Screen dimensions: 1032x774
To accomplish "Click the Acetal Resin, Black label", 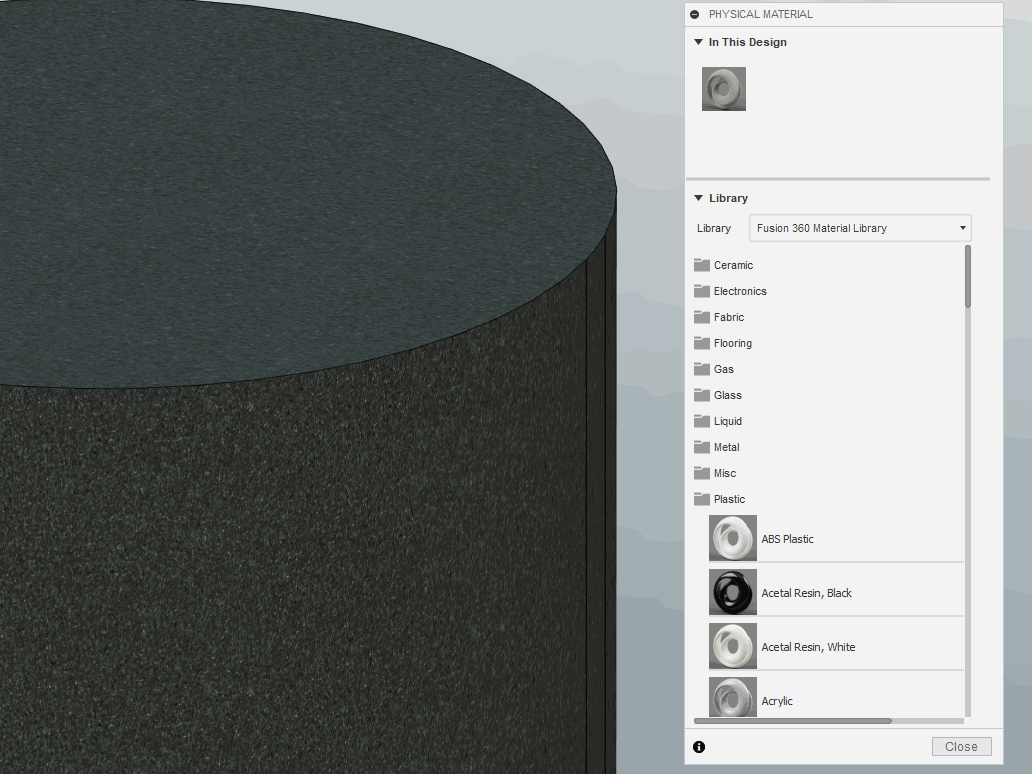I will 806,593.
